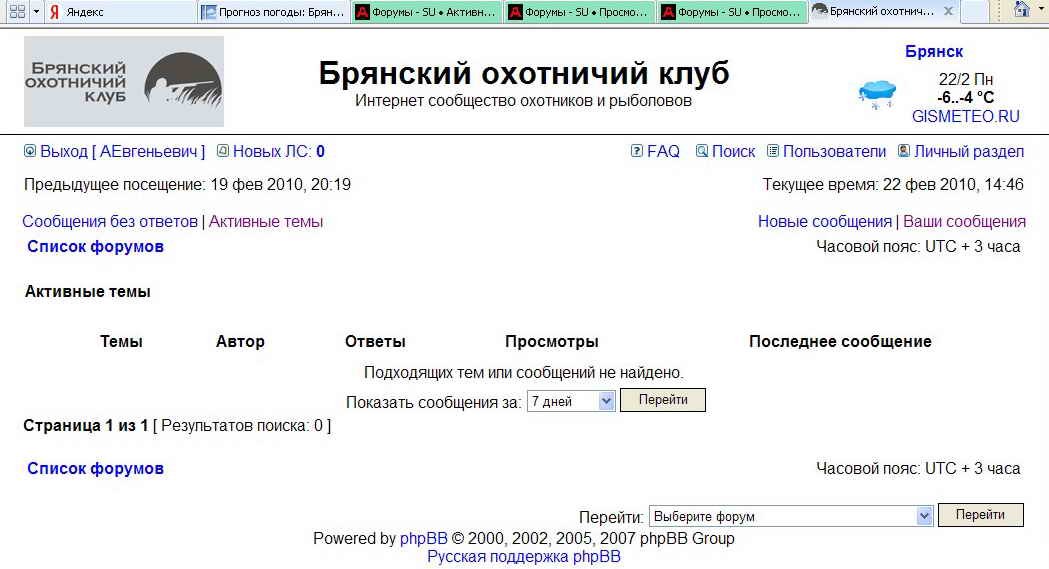Switch to the 'Прогноз погоды' browser tab

273,12
